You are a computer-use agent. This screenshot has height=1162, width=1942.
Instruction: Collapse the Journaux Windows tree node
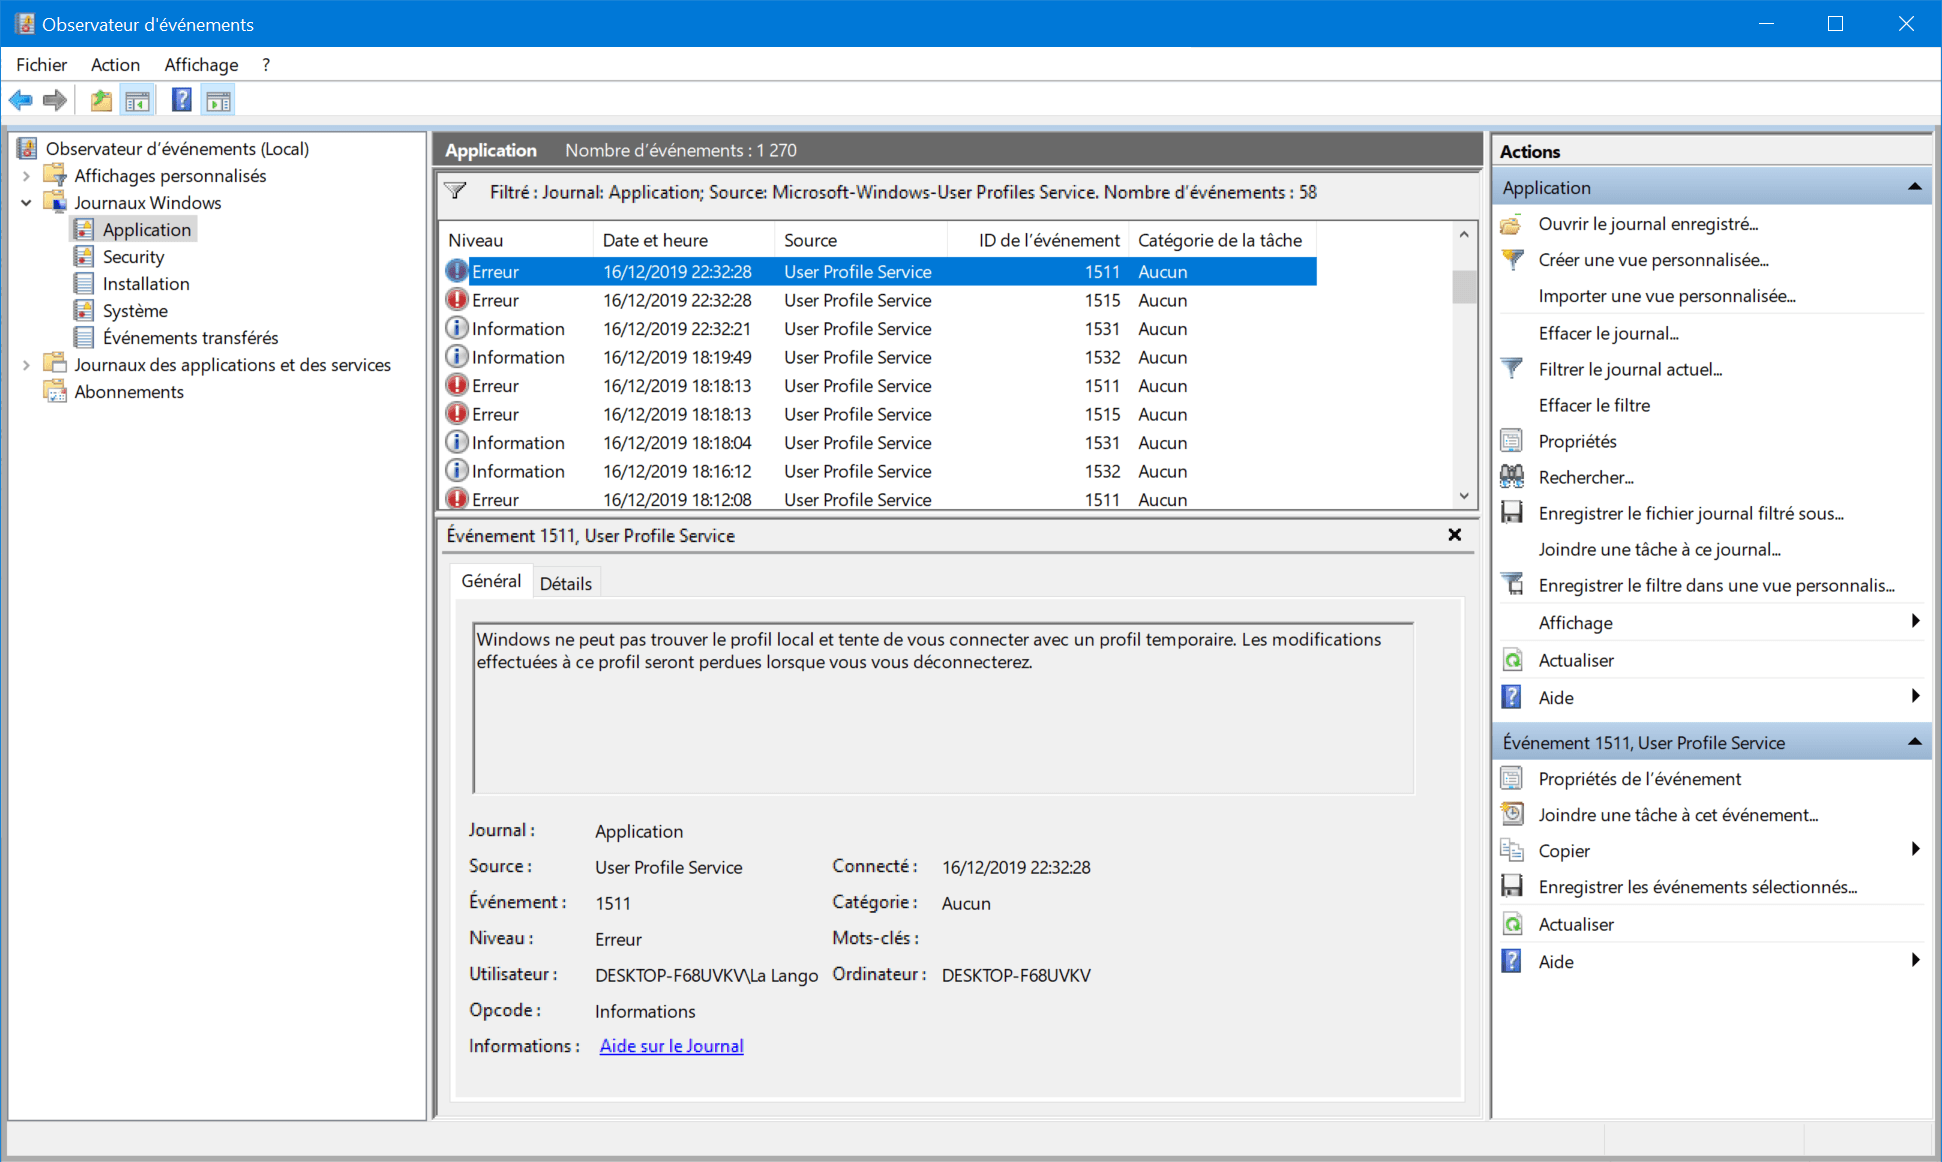pos(26,203)
